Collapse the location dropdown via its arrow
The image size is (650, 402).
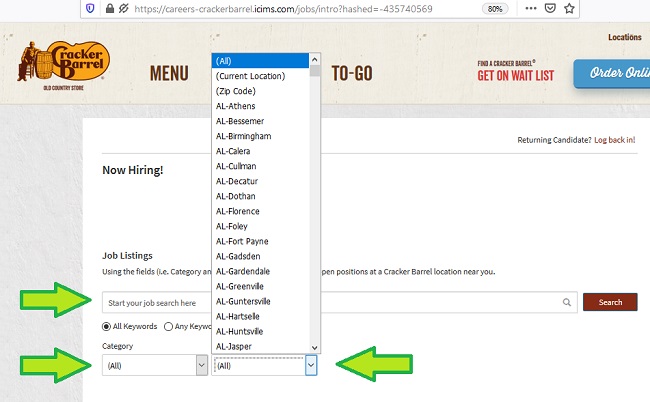(311, 366)
